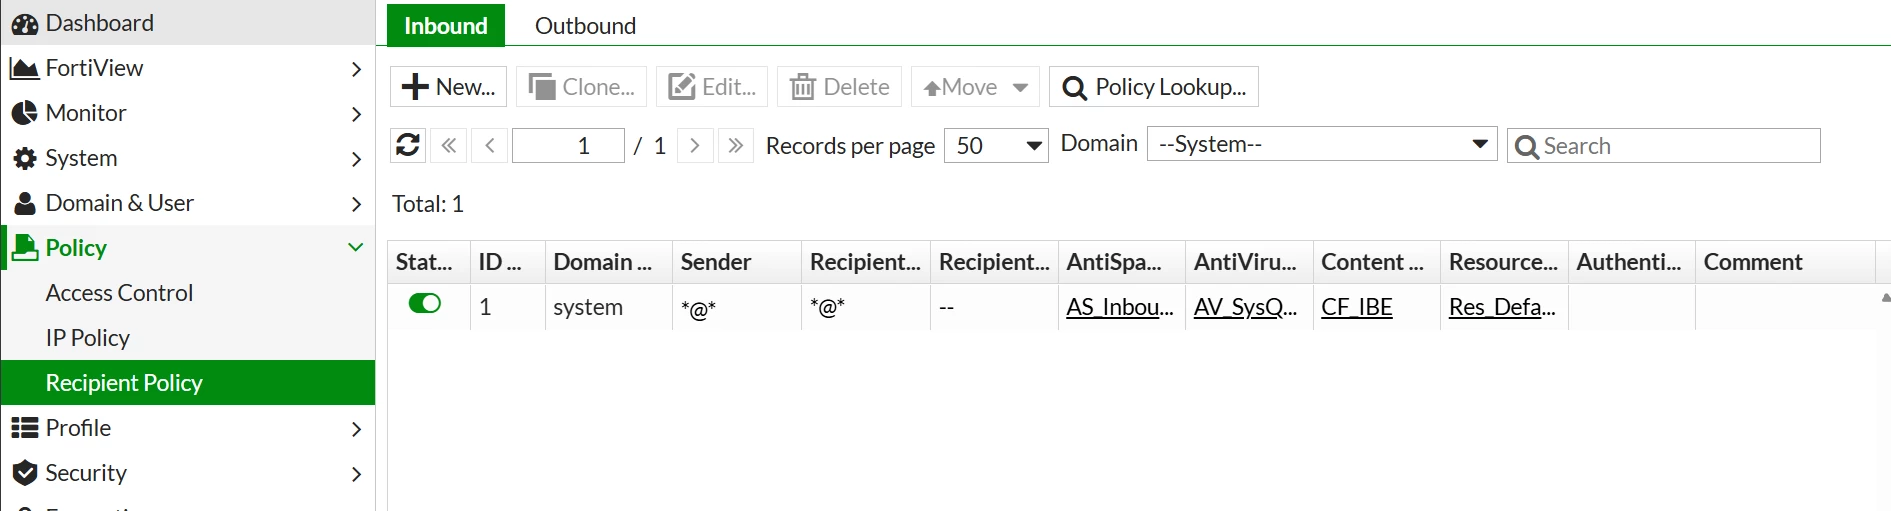Sort by the Stat... column header
Viewport: 1891px width, 511px height.
click(429, 262)
